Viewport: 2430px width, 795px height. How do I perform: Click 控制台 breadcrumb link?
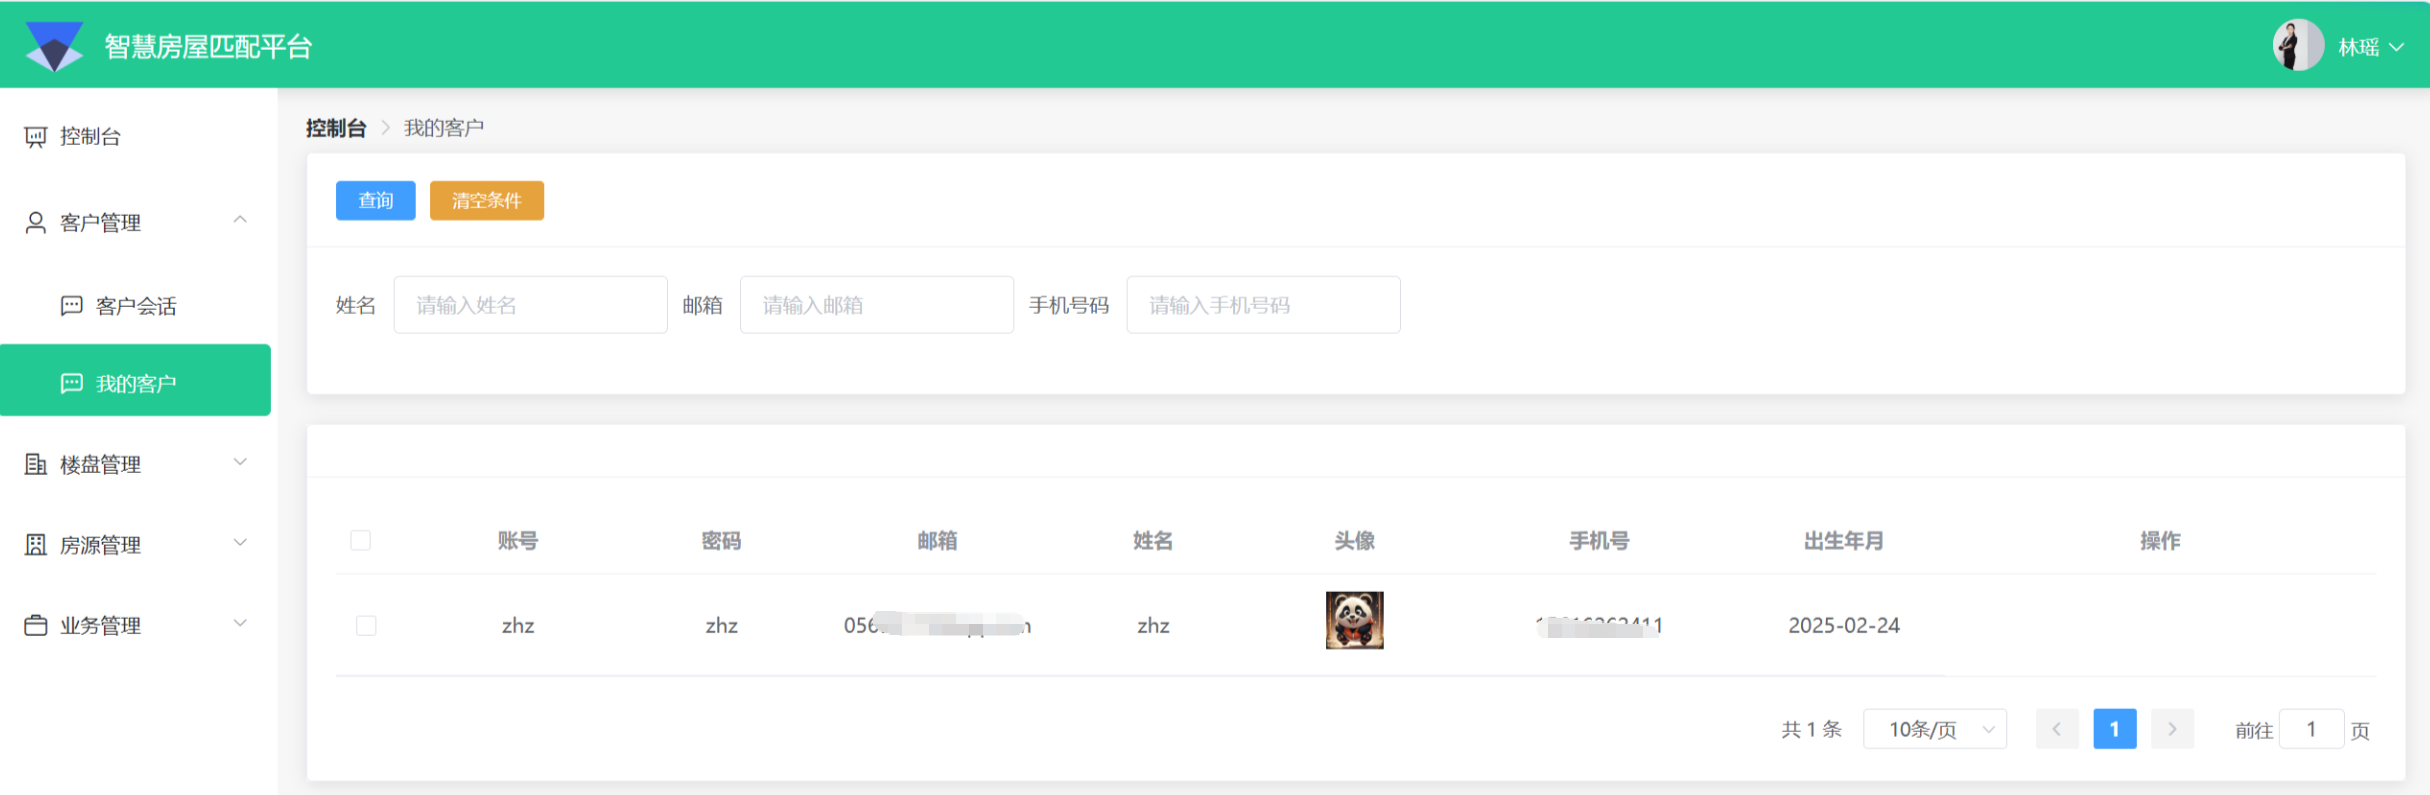pos(336,128)
